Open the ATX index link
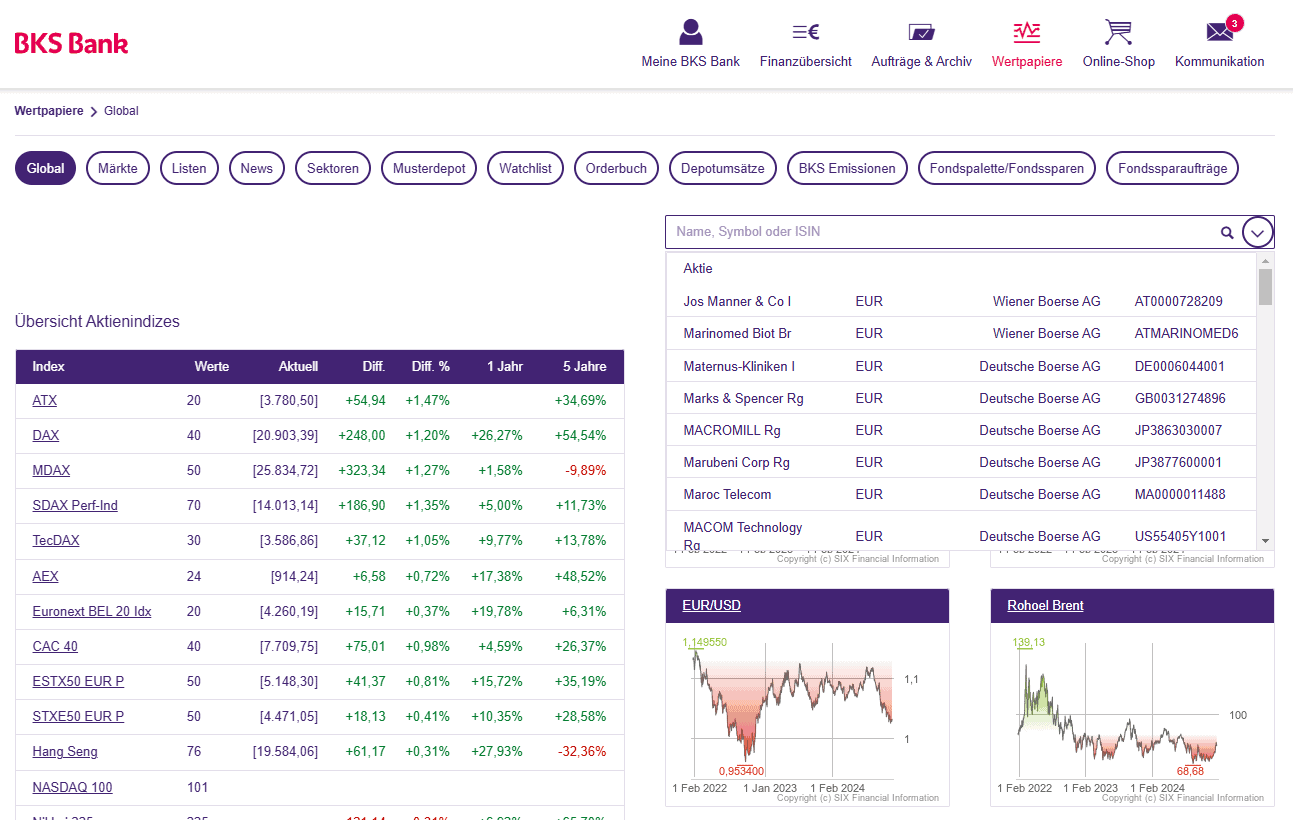The image size is (1293, 820). (45, 400)
